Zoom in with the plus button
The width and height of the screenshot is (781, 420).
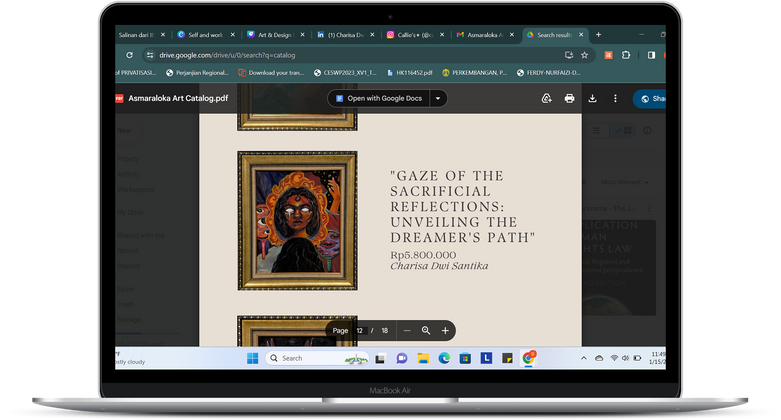coord(446,330)
